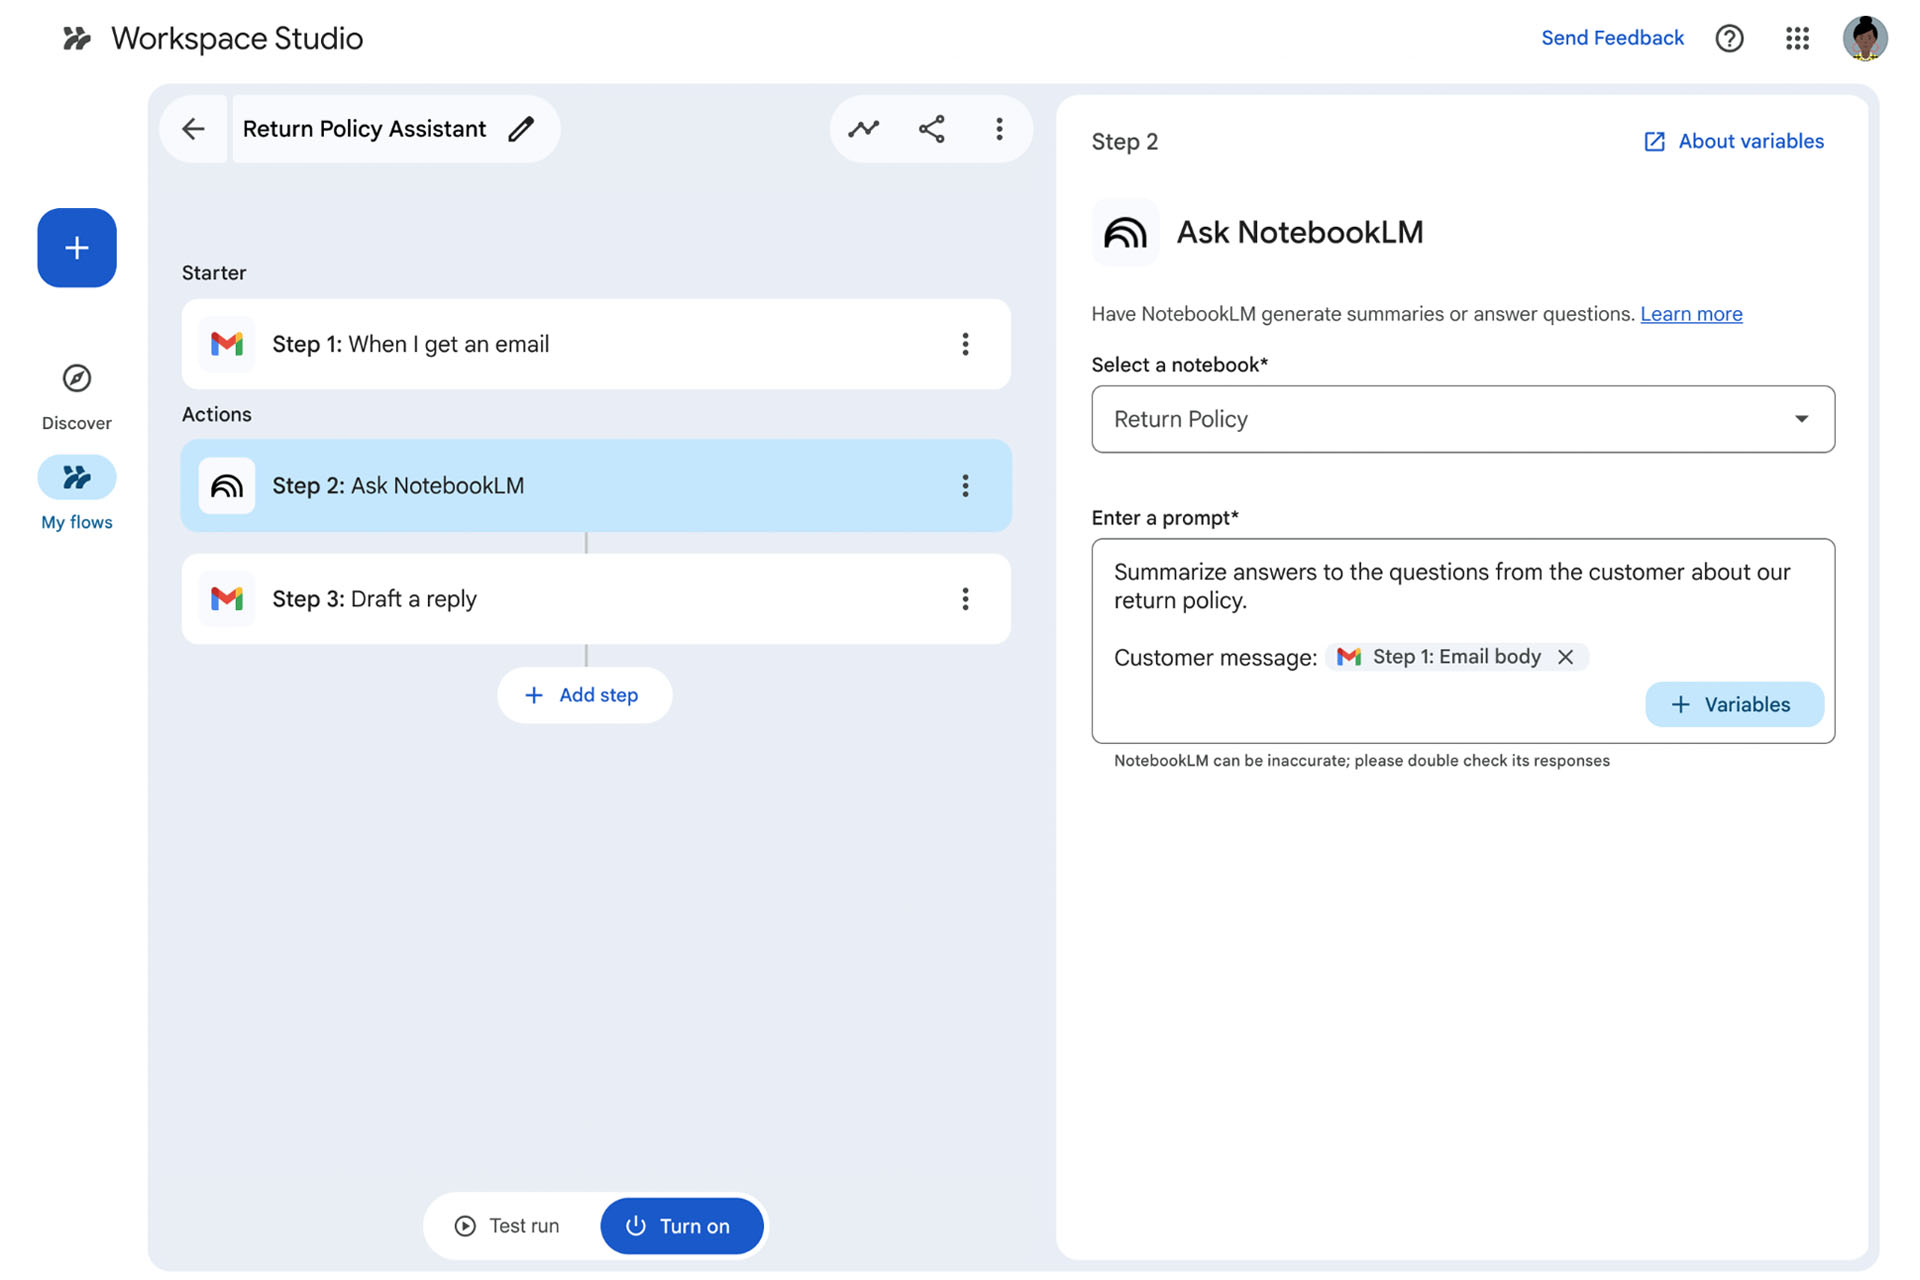Click the Workspace Studio logo icon
The width and height of the screenshot is (1920, 1280).
coord(76,38)
